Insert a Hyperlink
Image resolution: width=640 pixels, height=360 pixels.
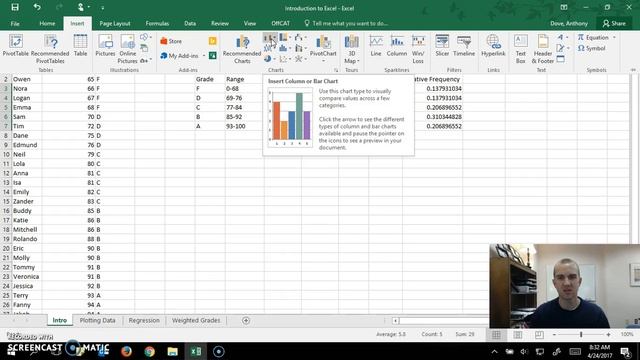pos(493,46)
